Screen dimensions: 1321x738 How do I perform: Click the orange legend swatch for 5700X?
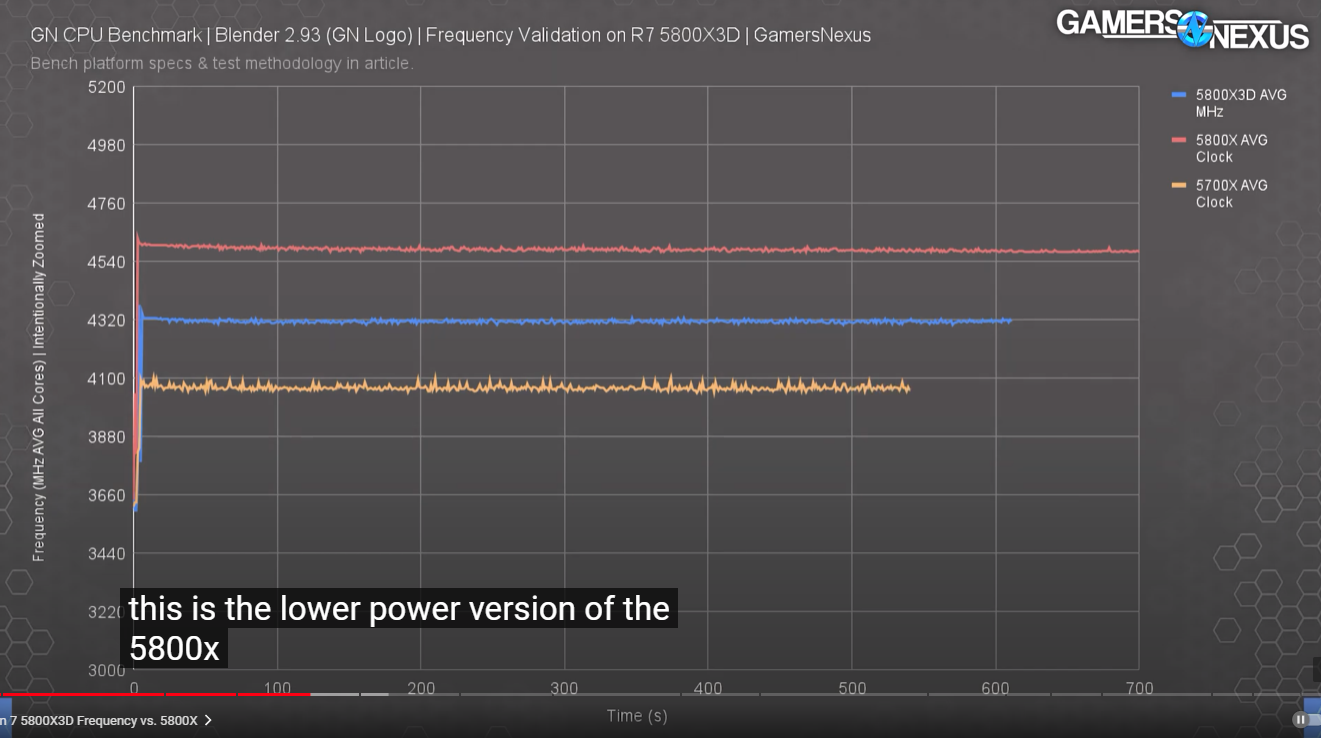click(x=1179, y=185)
